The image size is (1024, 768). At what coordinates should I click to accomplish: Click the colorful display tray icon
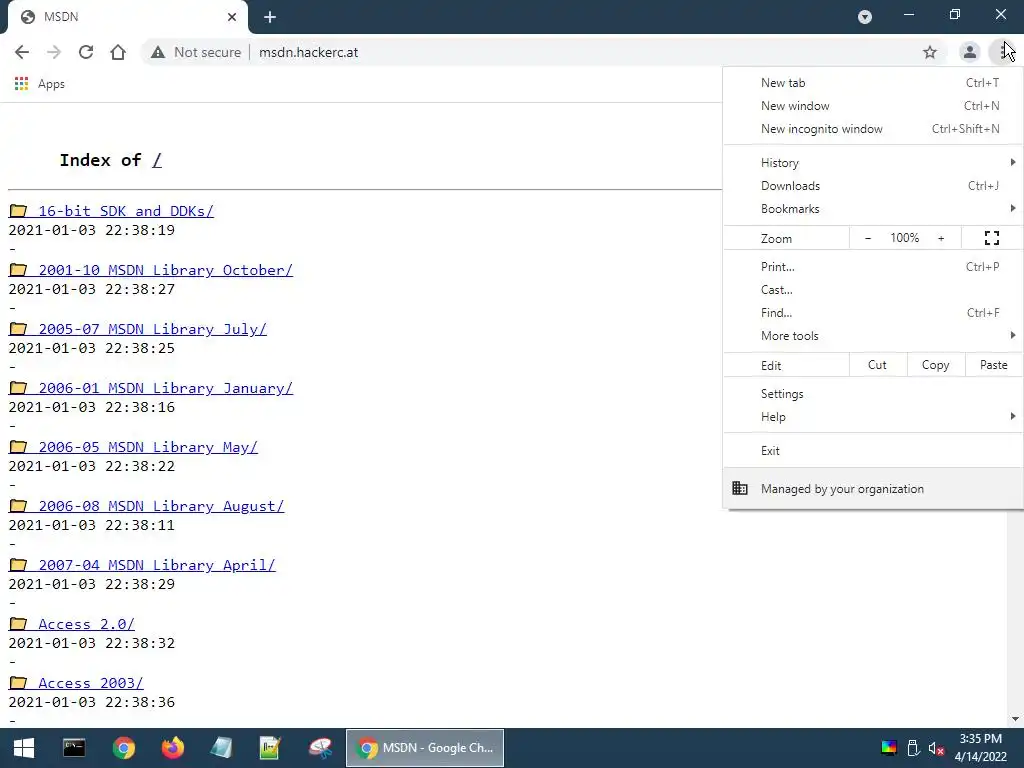point(889,748)
